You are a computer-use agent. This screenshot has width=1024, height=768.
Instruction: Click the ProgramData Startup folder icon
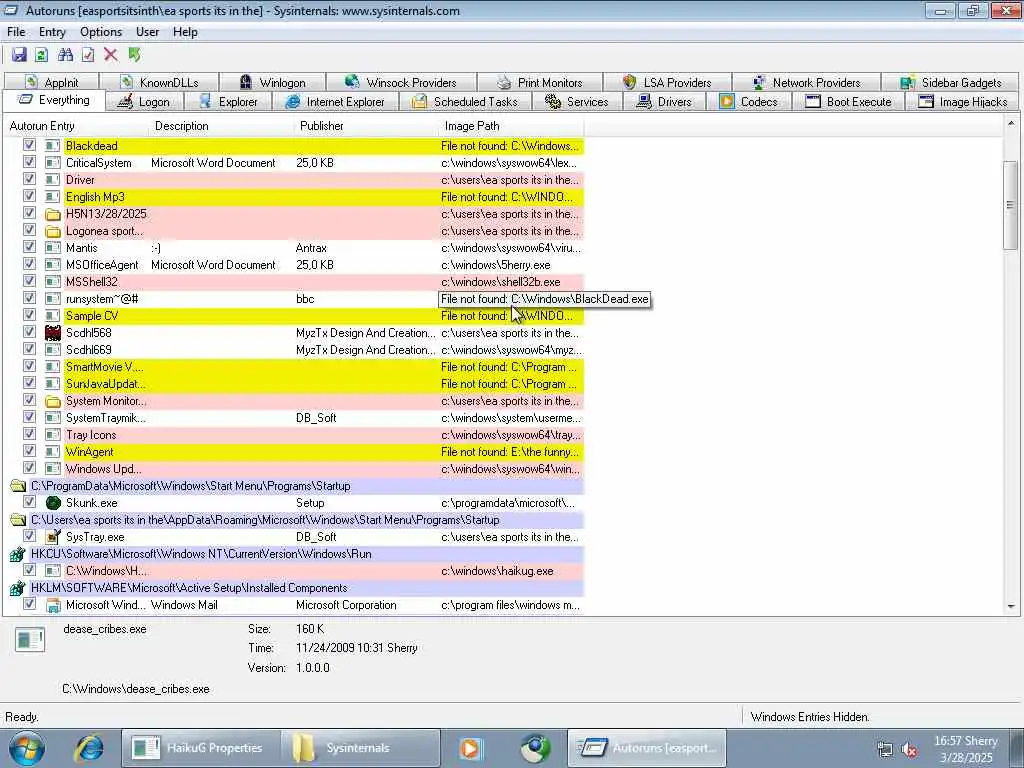[x=18, y=486]
